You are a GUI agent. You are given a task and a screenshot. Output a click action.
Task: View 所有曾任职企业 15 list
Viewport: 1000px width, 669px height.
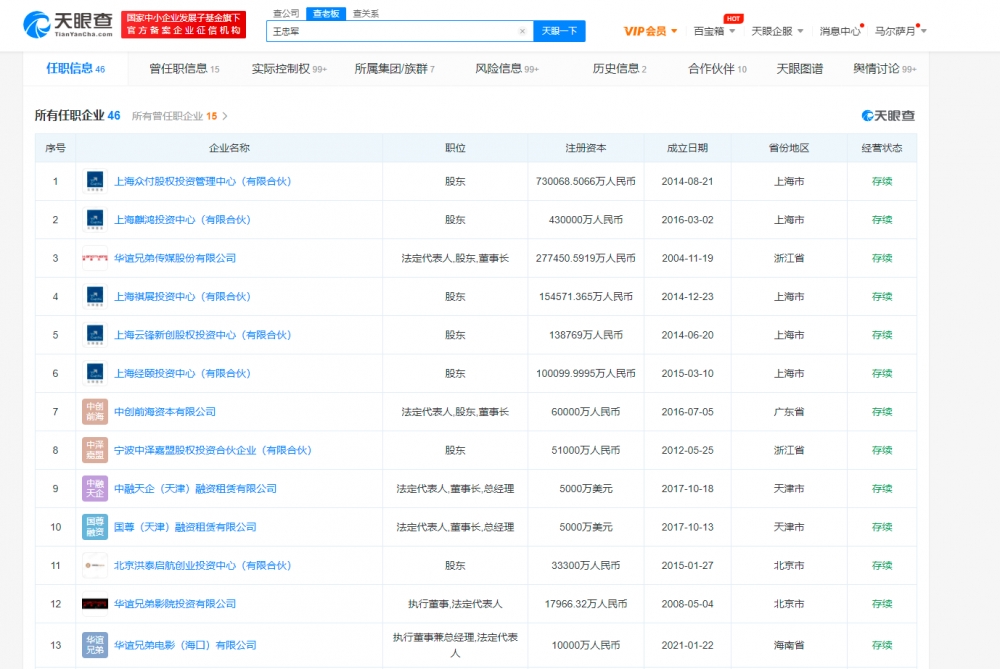tap(180, 116)
